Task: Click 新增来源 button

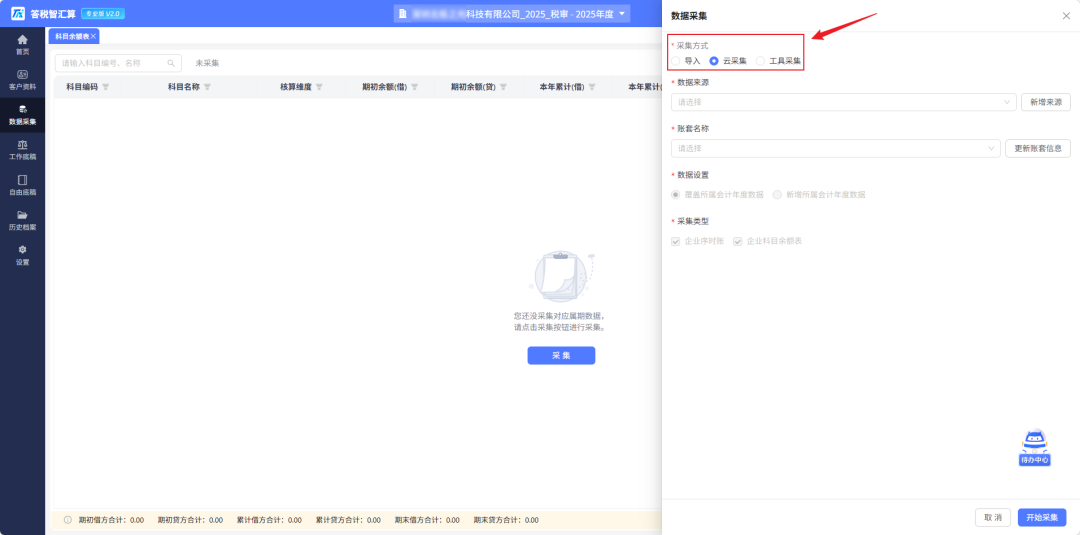Action: tap(1046, 102)
